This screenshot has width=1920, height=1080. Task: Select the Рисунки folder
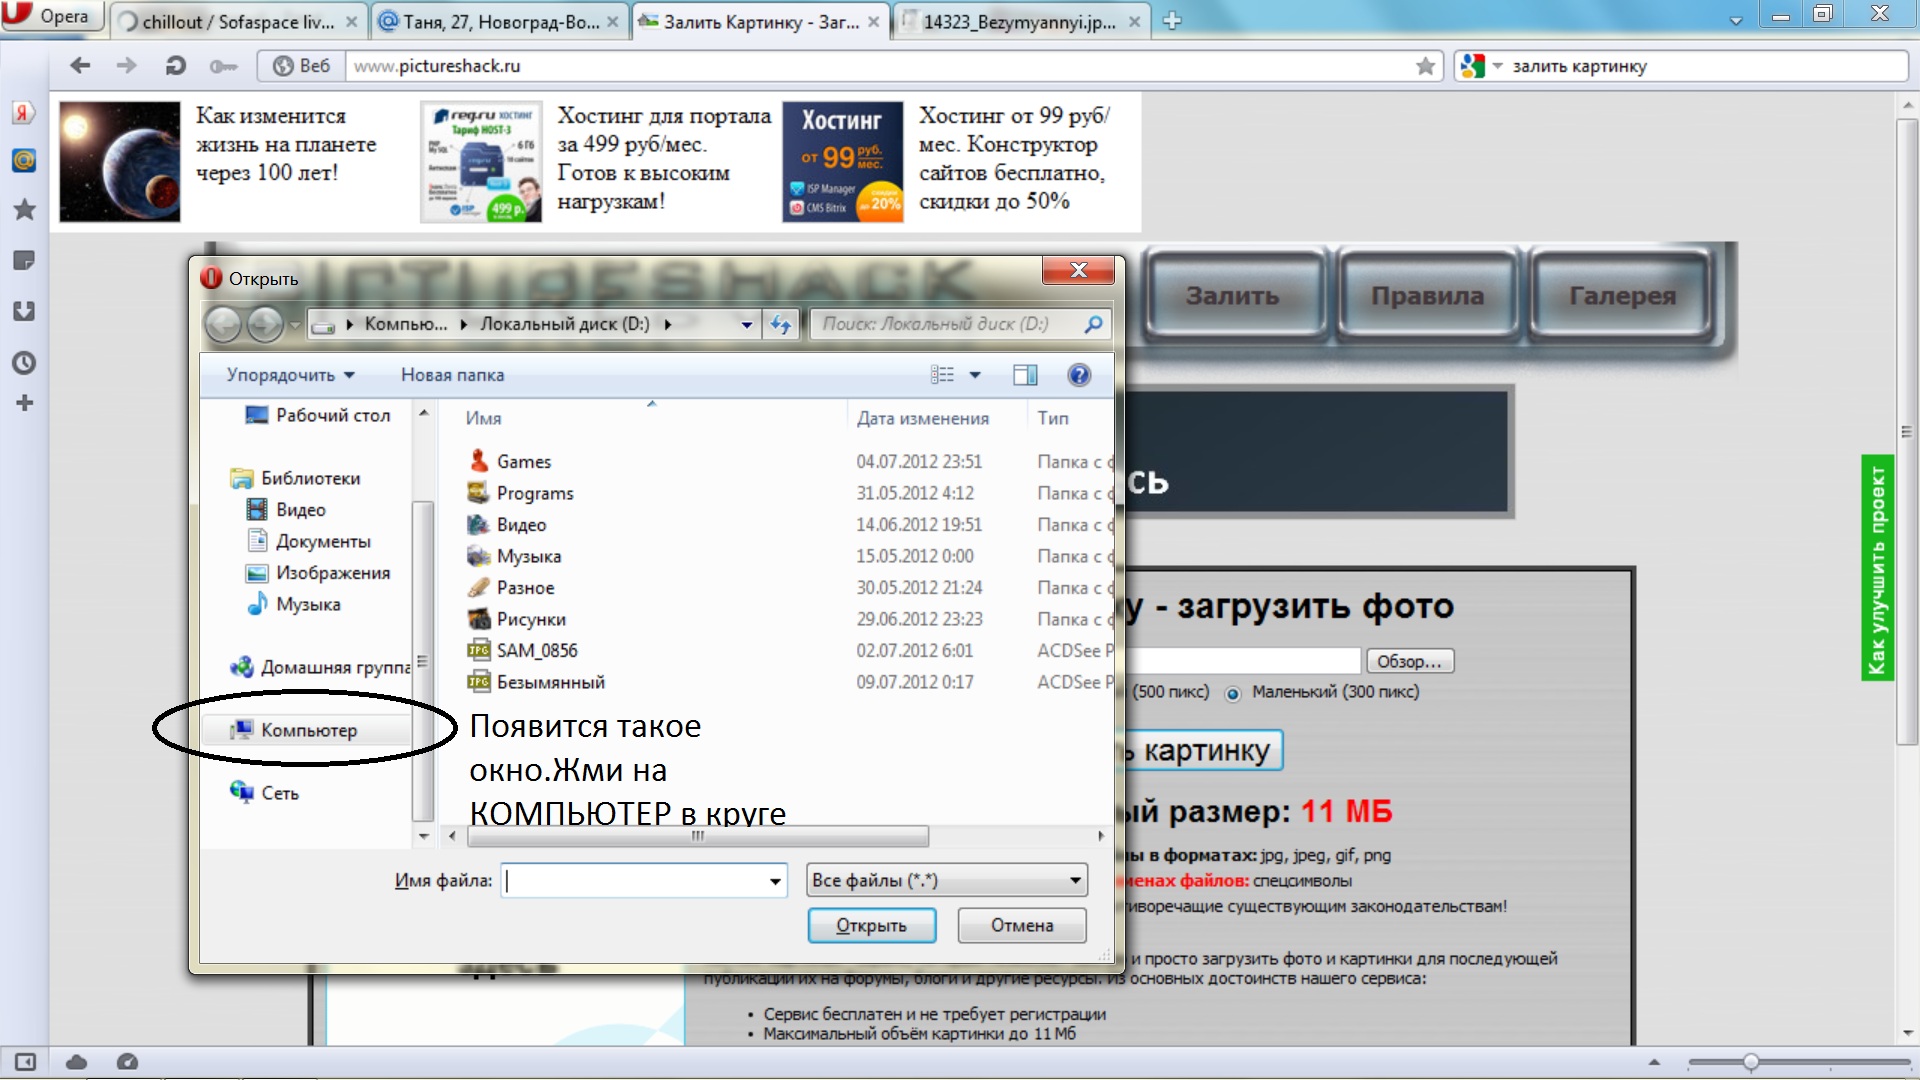(x=517, y=619)
